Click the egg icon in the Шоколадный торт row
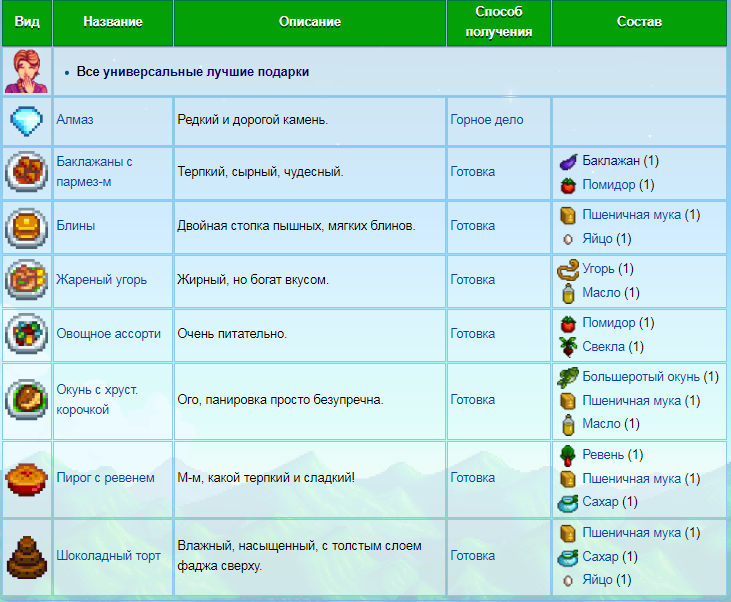The image size is (731, 602). tap(568, 581)
